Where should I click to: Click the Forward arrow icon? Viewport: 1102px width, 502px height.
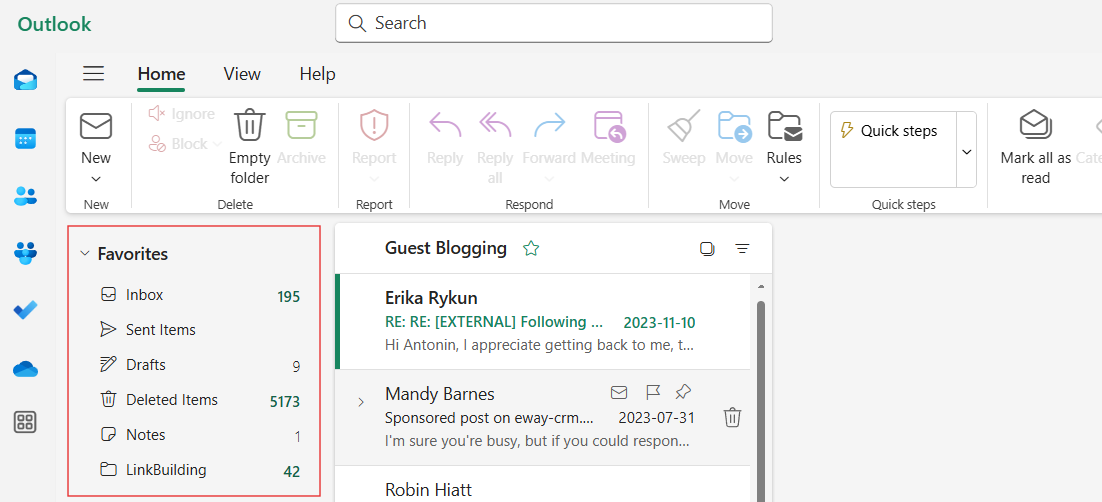(x=550, y=125)
